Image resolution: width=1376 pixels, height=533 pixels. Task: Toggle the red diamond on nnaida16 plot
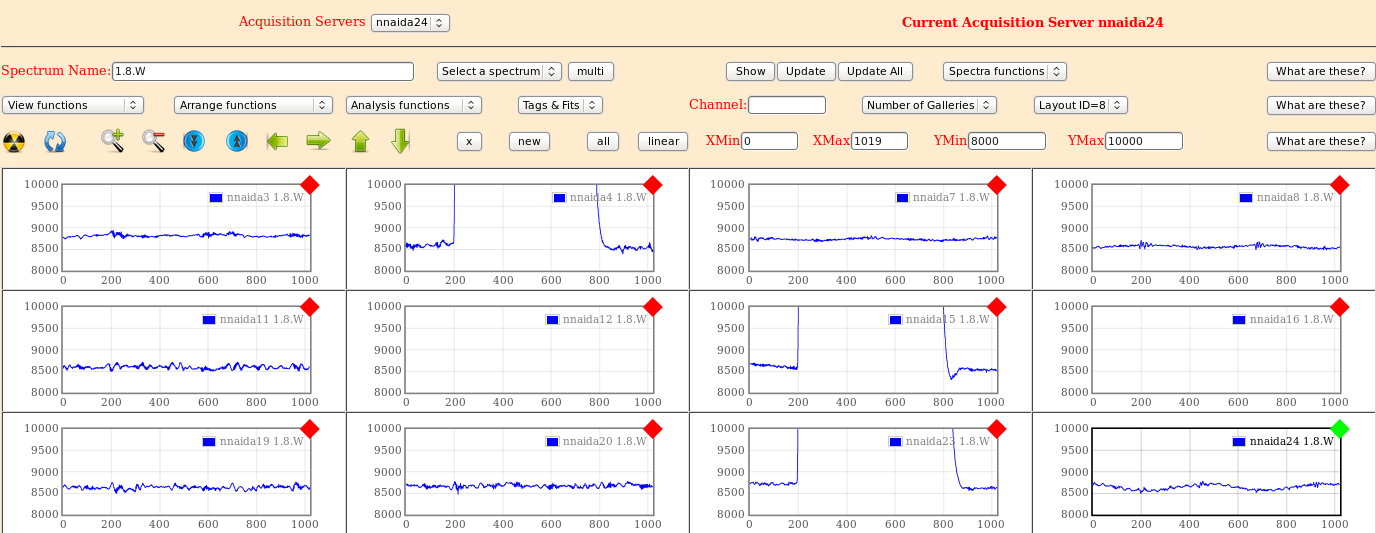pos(1340,307)
